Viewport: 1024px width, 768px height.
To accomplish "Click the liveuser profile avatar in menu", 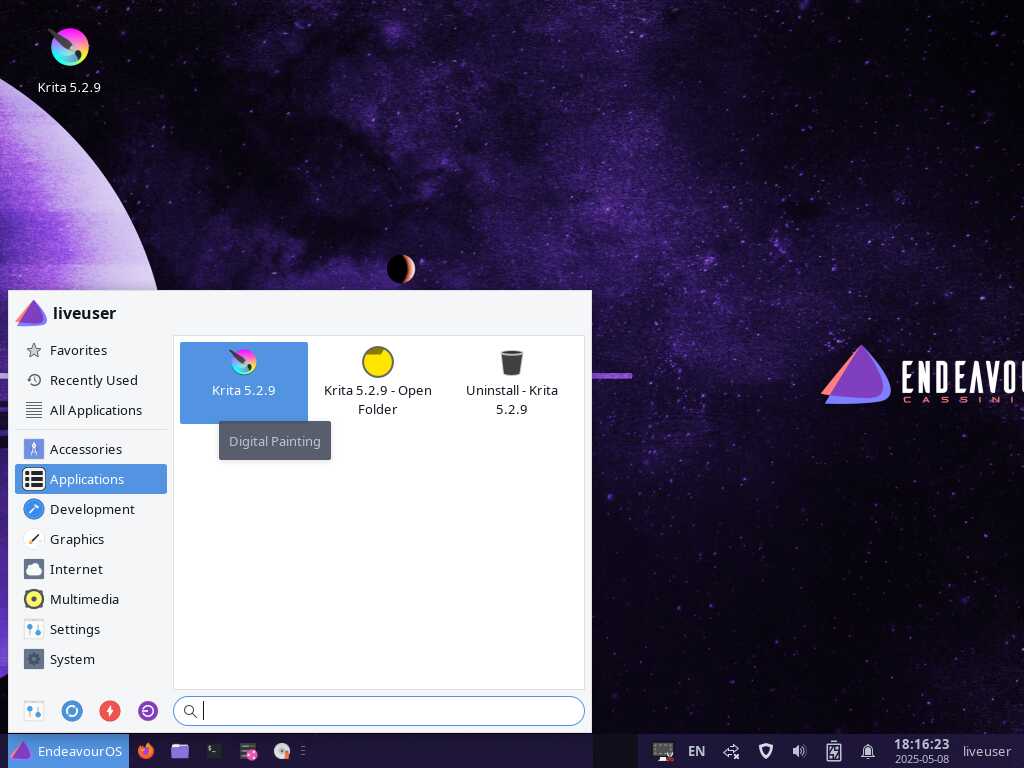I will click(31, 313).
